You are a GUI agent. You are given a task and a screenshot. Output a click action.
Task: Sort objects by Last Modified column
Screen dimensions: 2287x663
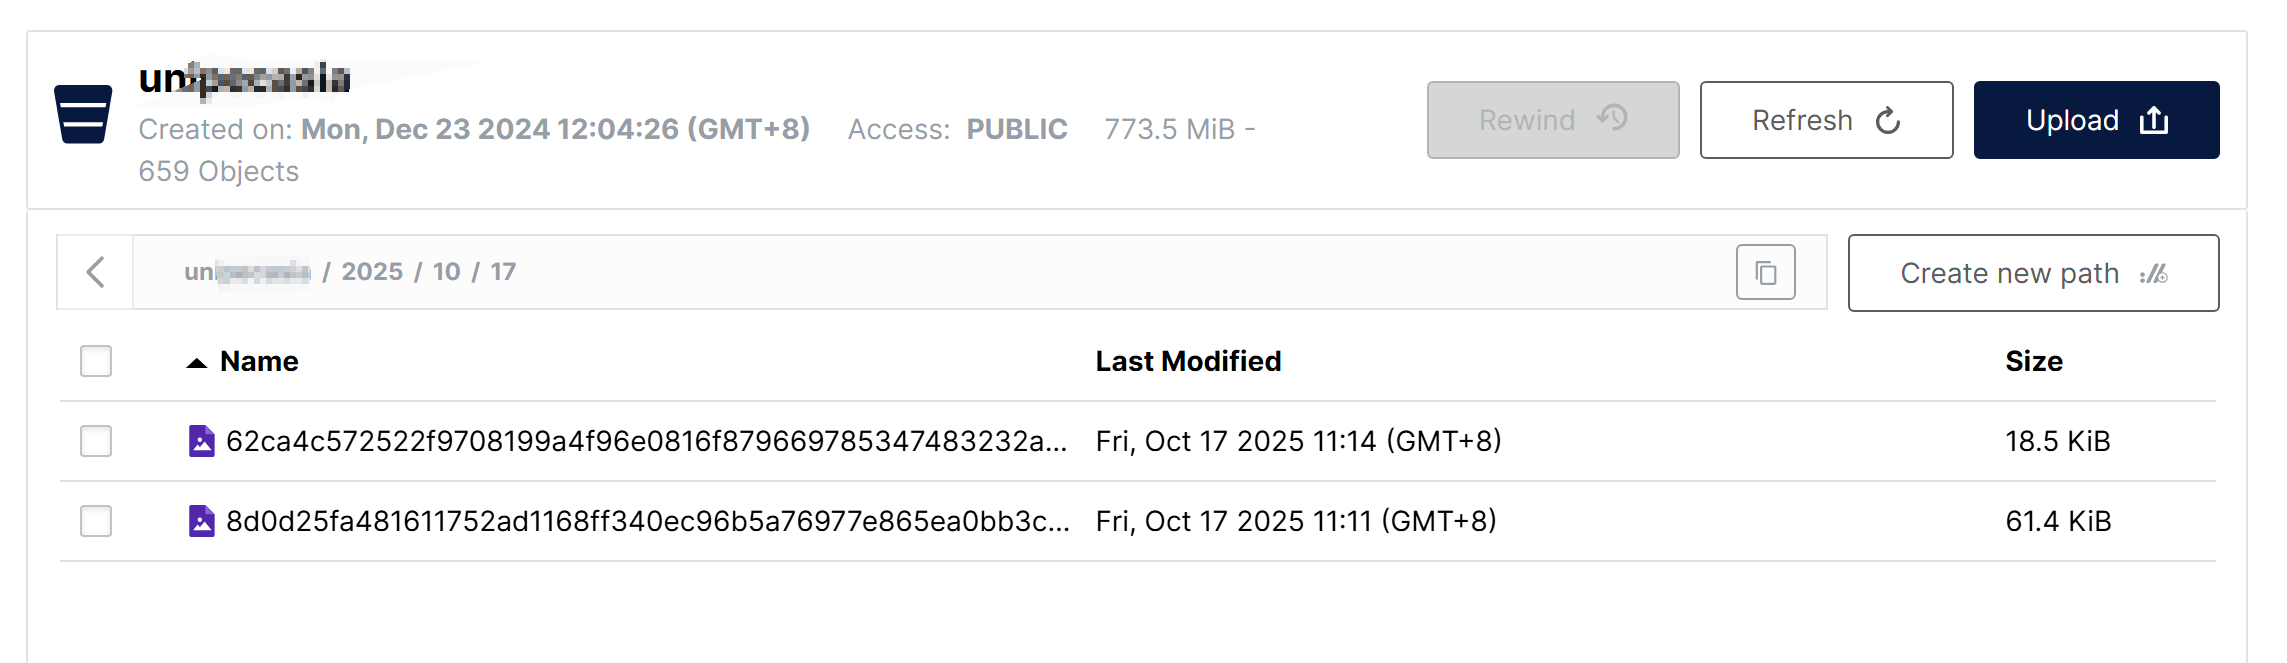coord(1188,361)
